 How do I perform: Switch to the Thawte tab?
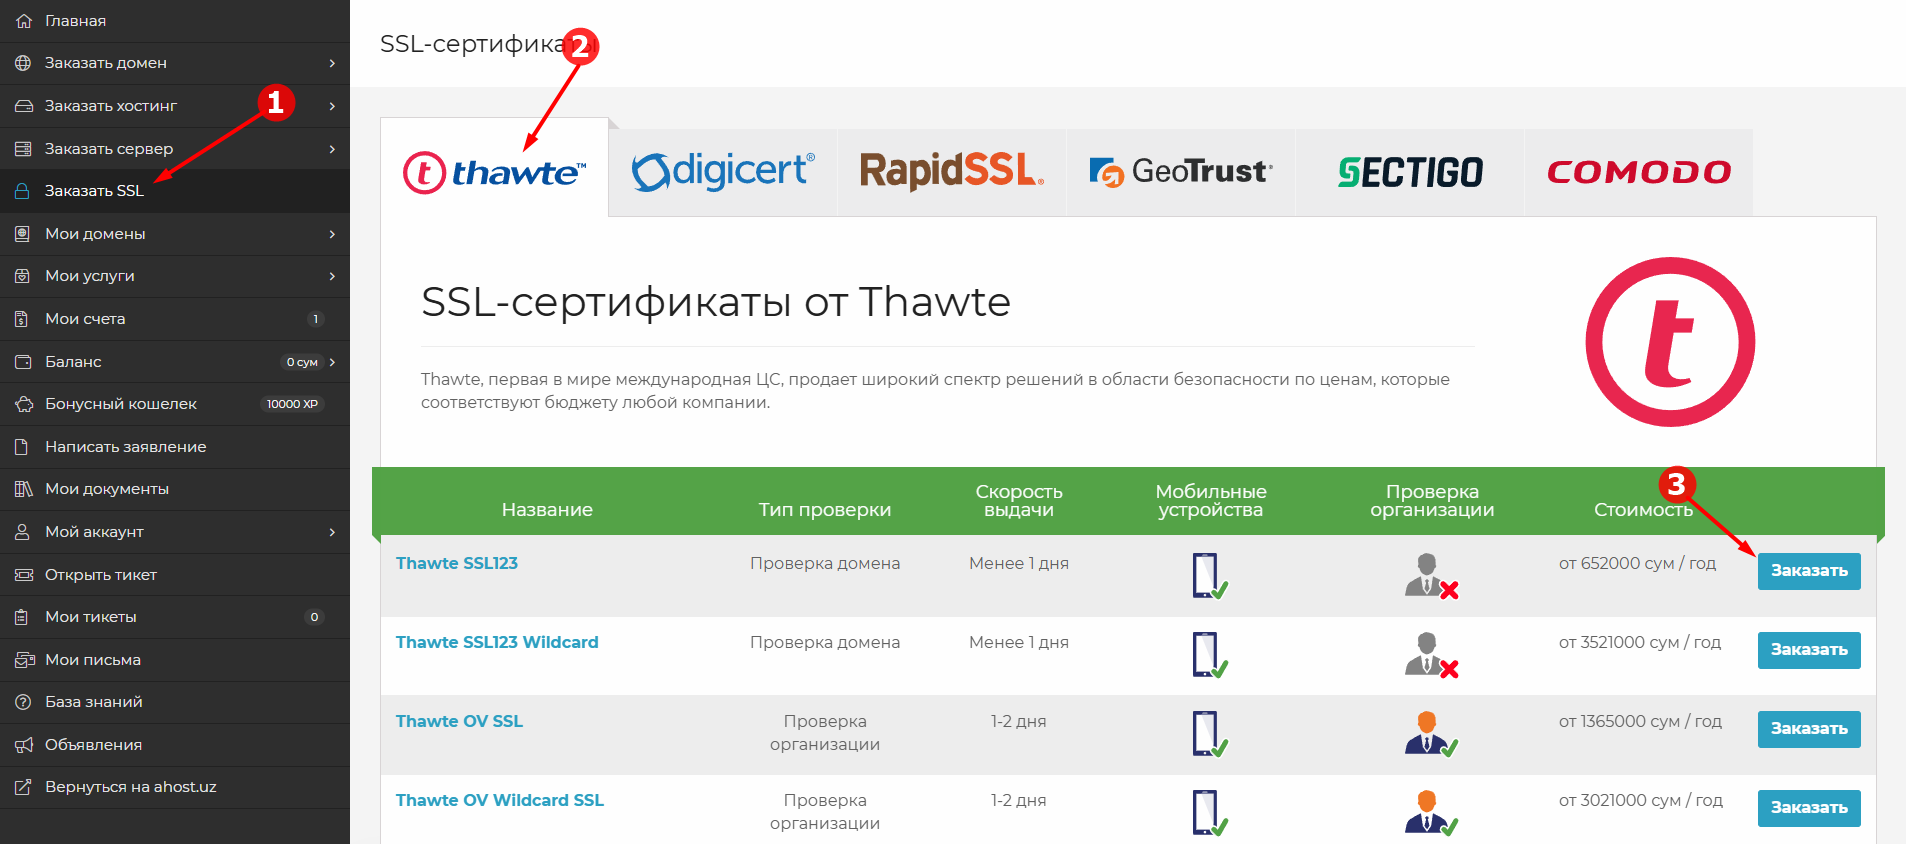(x=494, y=168)
